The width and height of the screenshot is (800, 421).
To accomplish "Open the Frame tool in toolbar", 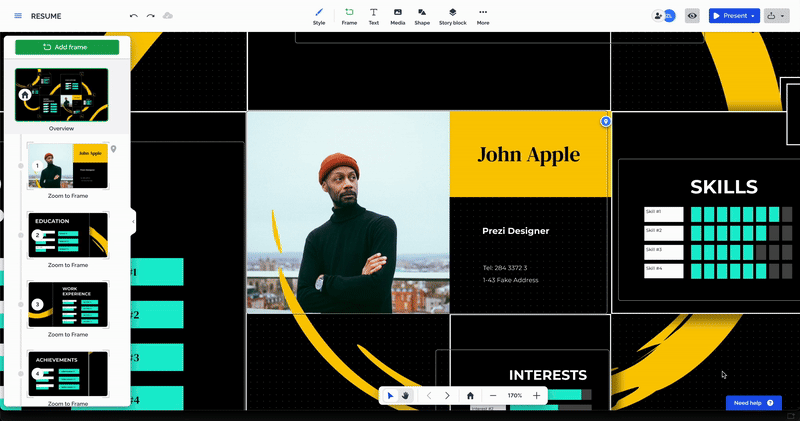I will pos(349,16).
